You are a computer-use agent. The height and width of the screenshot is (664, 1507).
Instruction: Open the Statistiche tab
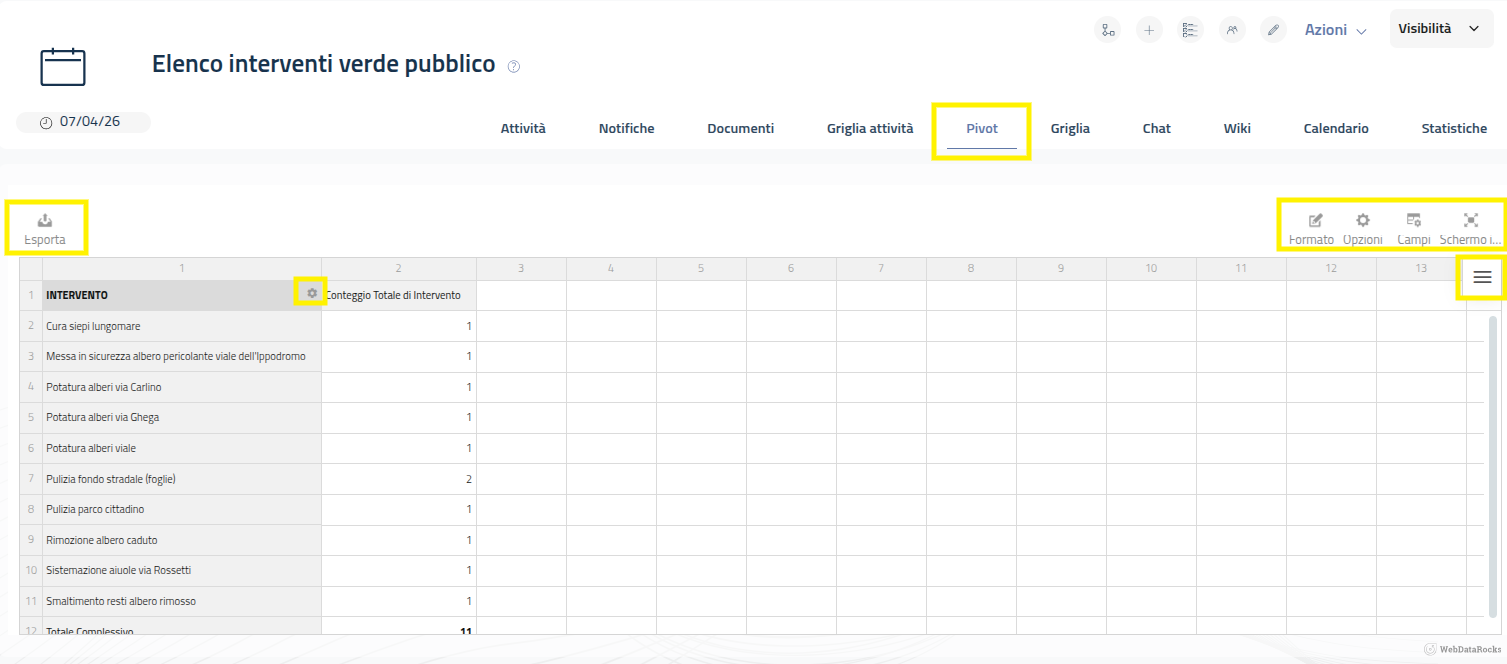pos(1453,128)
